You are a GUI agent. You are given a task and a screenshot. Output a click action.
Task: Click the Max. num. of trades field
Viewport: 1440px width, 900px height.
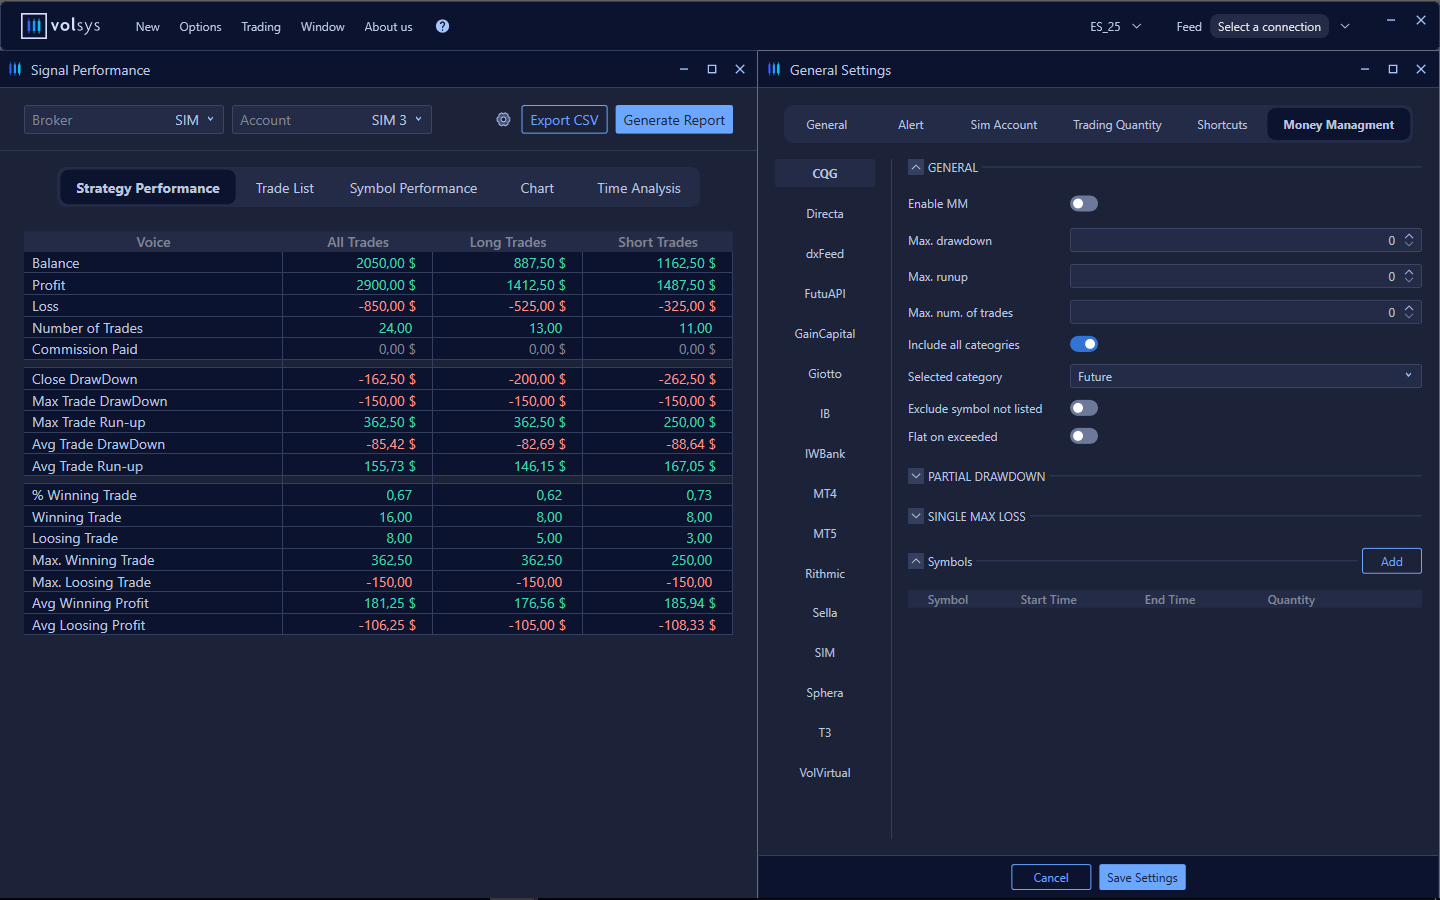1230,313
